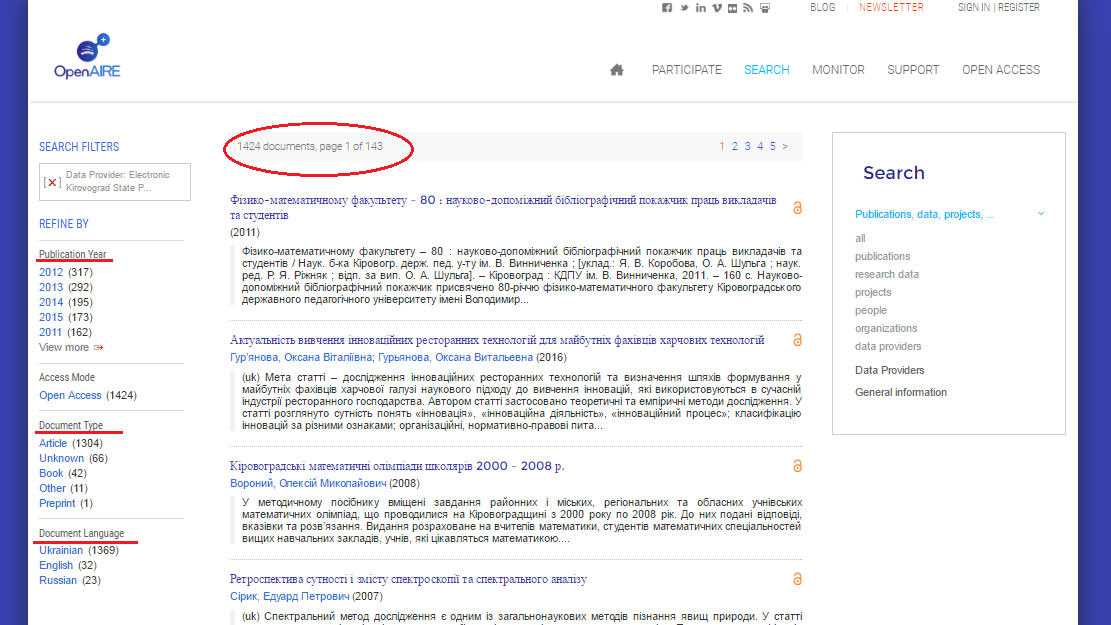Filter results by Preprint document type
Viewport: 1111px width, 625px height.
(56, 502)
